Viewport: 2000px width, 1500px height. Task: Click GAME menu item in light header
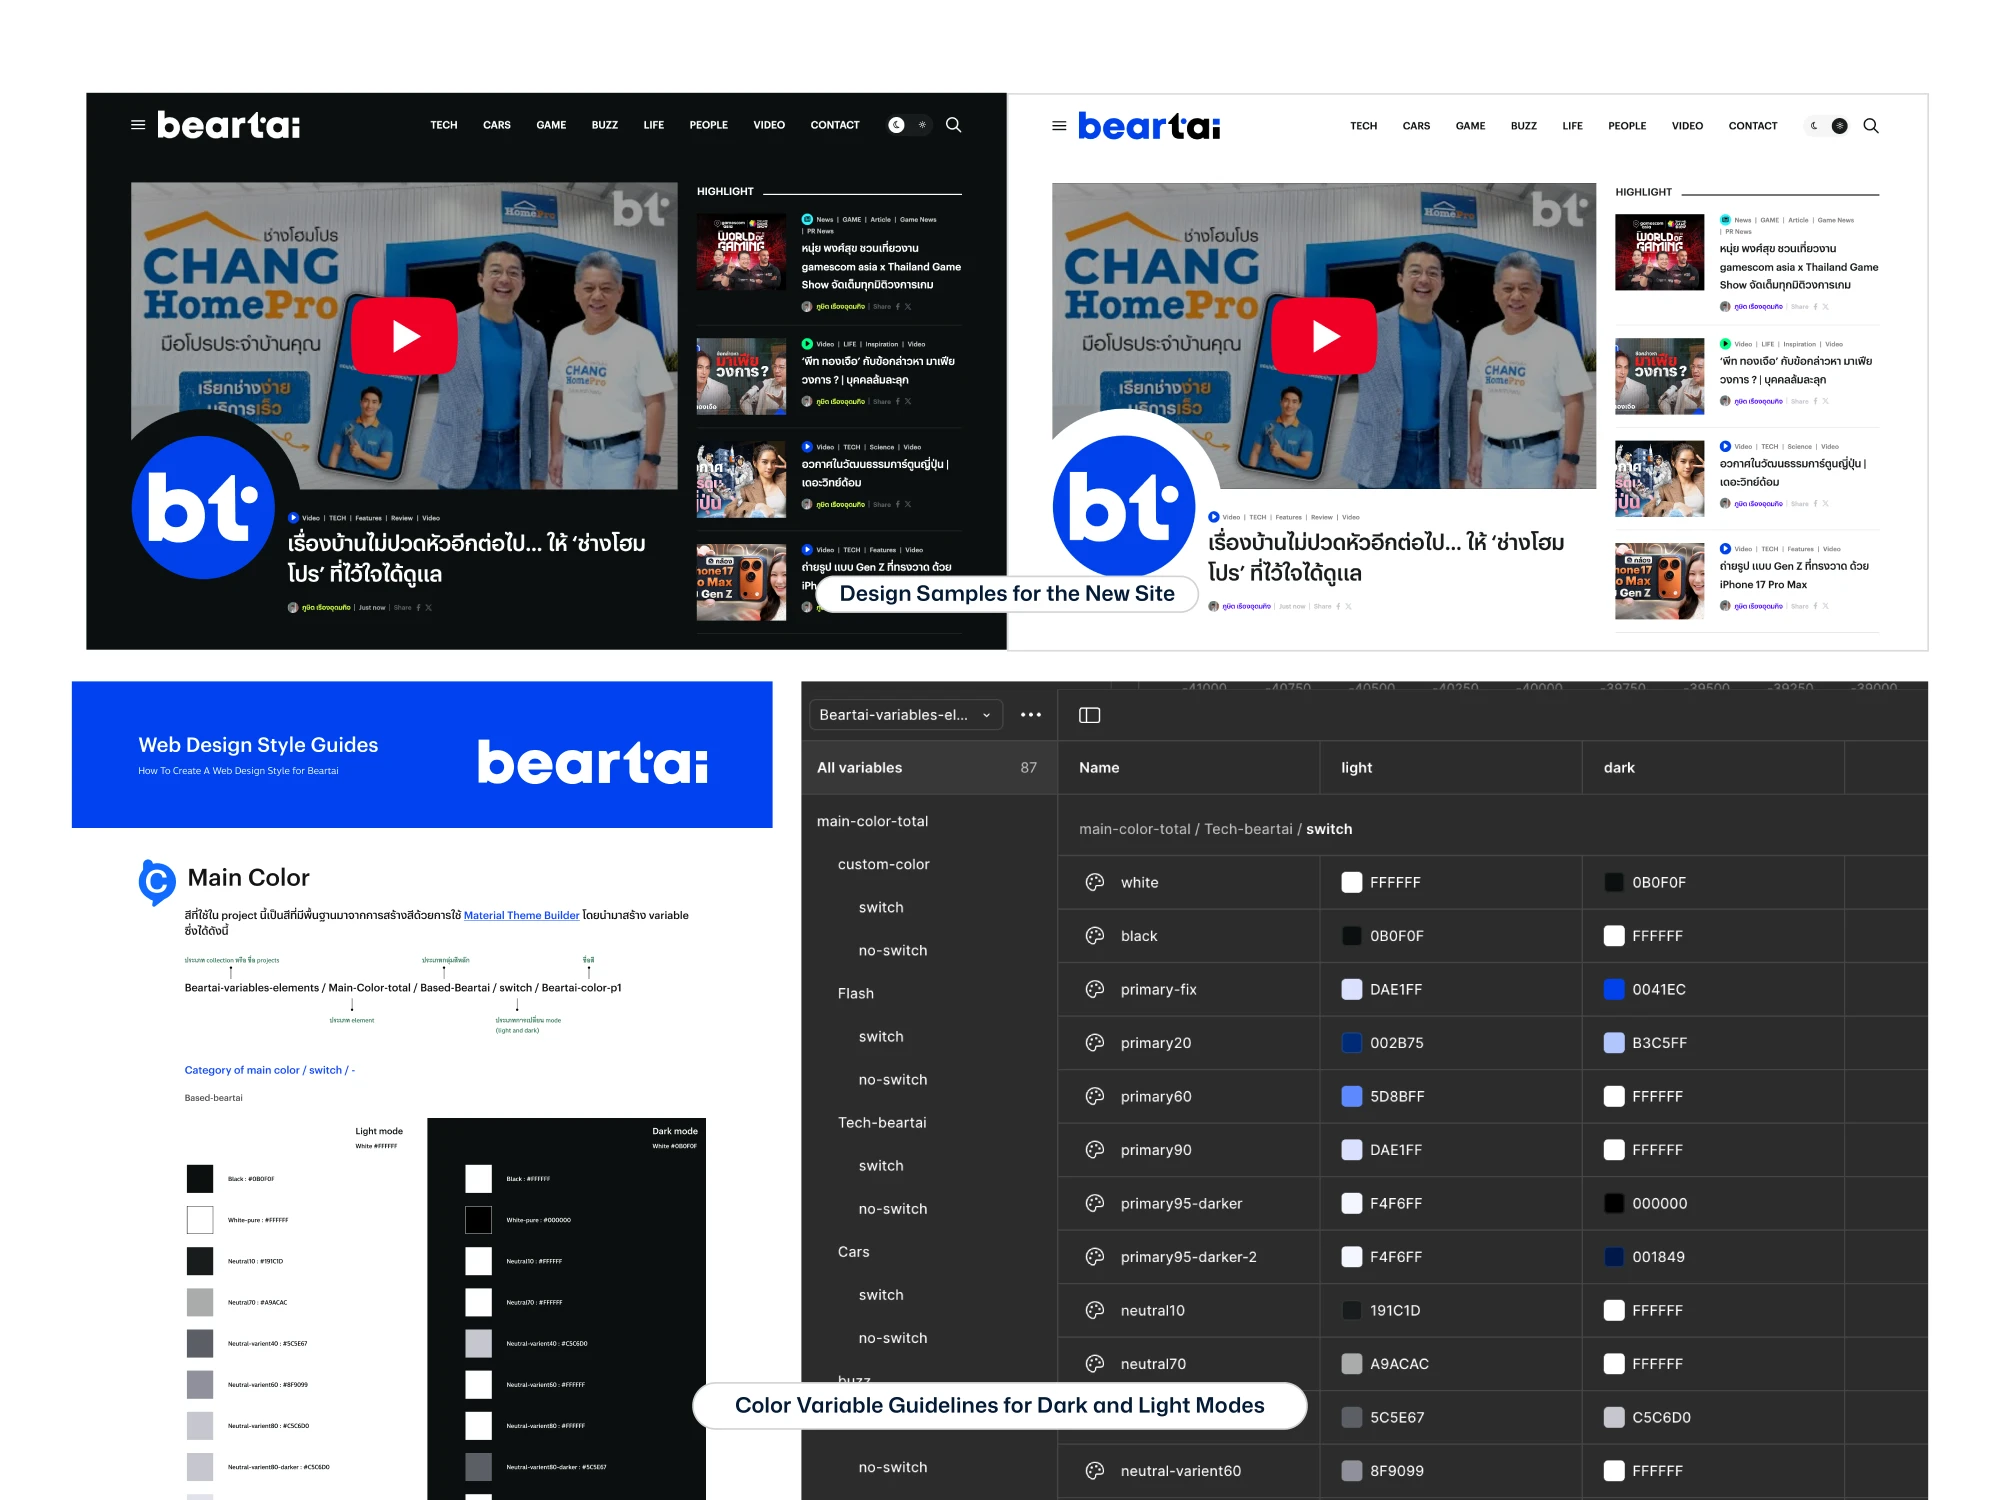pyautogui.click(x=1470, y=126)
